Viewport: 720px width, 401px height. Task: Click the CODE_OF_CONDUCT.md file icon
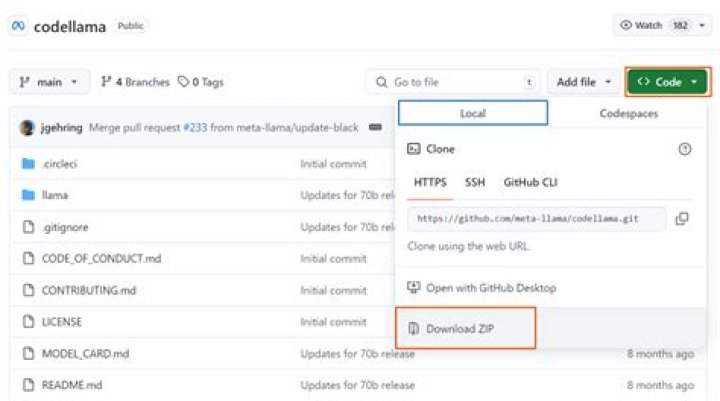[x=28, y=258]
